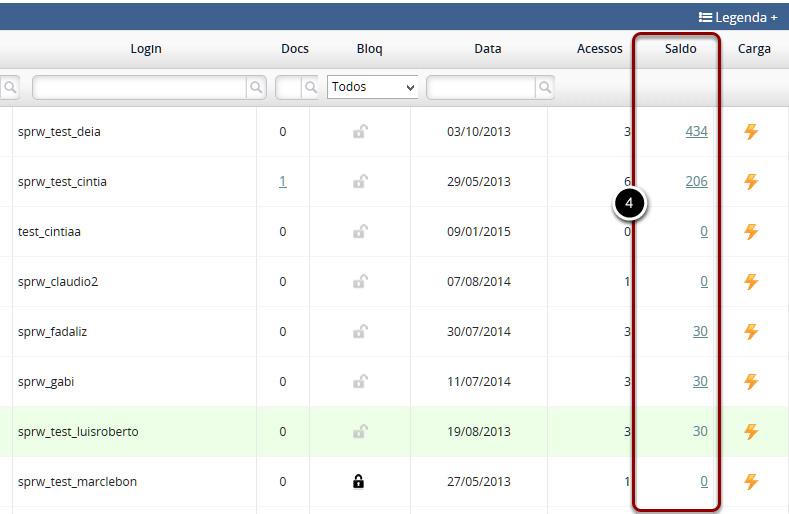Image resolution: width=789 pixels, height=514 pixels.
Task: Sort by the Saldo column header
Action: [680, 49]
